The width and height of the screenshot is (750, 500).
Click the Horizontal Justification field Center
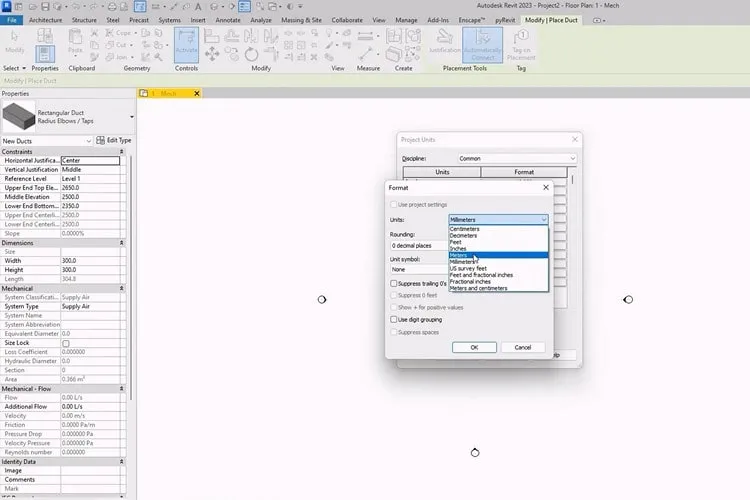(90, 160)
